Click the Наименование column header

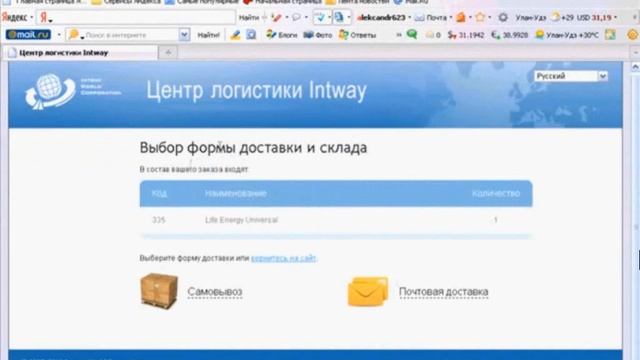[236, 193]
